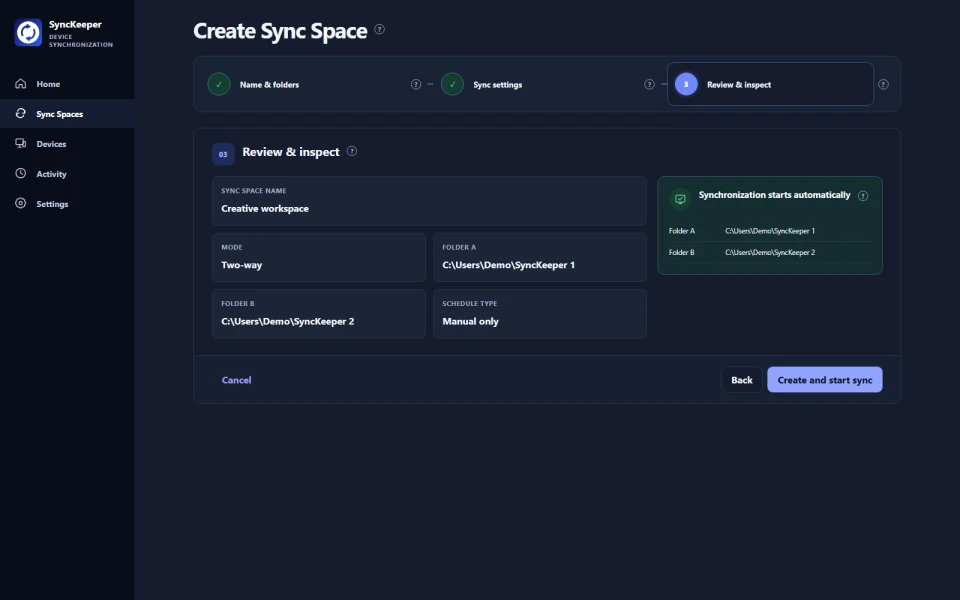Click help icon after Sync settings step
This screenshot has width=960, height=600.
(650, 84)
